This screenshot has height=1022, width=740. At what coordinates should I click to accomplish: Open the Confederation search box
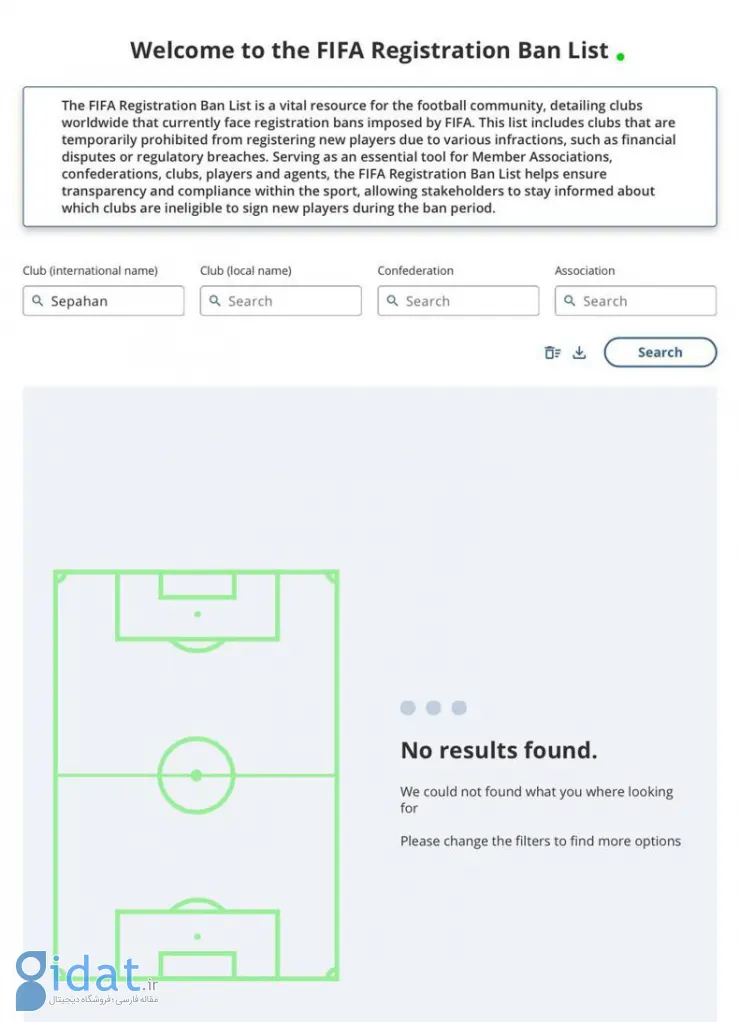point(458,300)
